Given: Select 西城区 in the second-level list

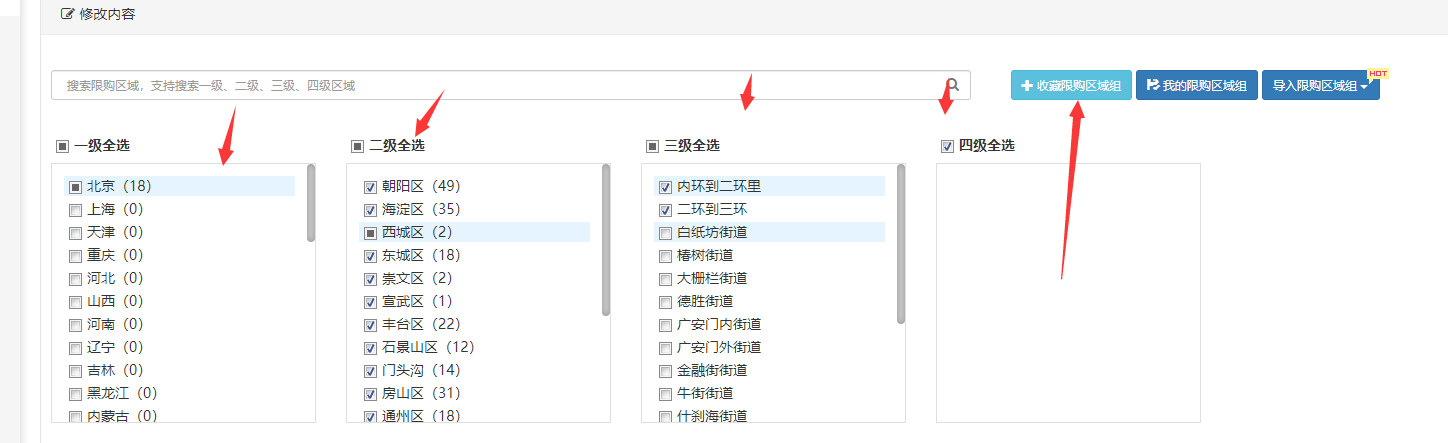Looking at the screenshot, I should click(x=404, y=233).
